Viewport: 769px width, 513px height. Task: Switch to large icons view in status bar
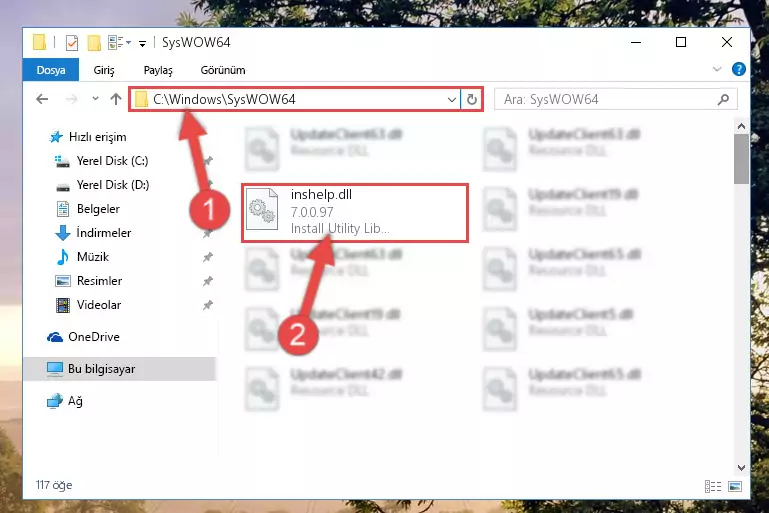pyautogui.click(x=735, y=487)
